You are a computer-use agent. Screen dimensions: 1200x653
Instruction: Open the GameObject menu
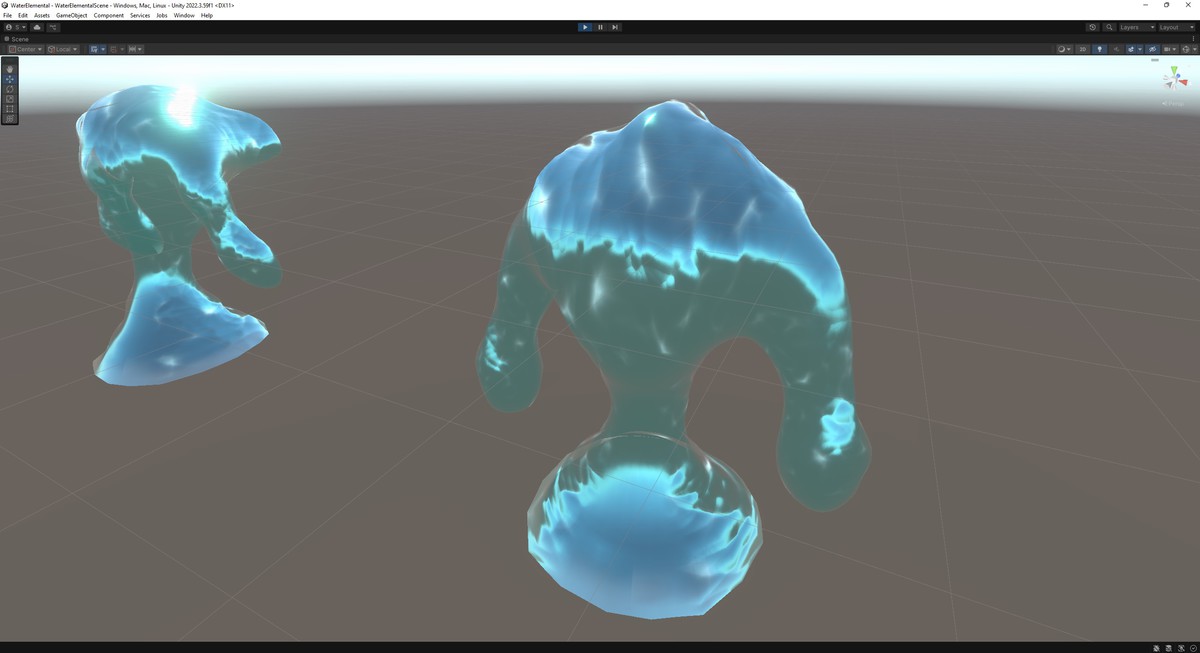click(72, 16)
